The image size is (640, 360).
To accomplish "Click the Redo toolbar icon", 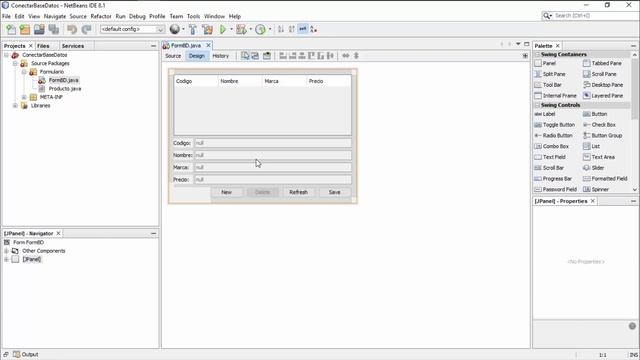I will click(86, 29).
